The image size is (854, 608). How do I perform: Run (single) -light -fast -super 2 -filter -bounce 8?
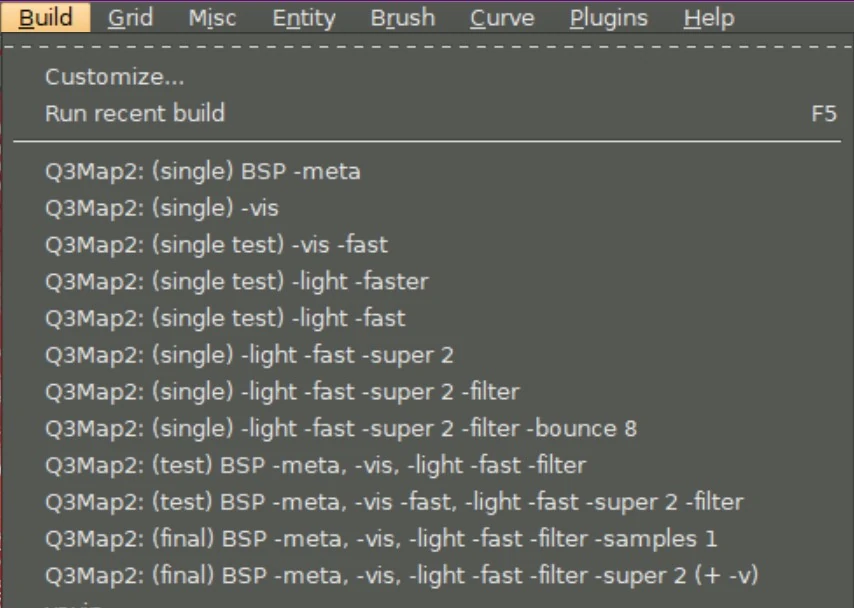[x=341, y=428]
